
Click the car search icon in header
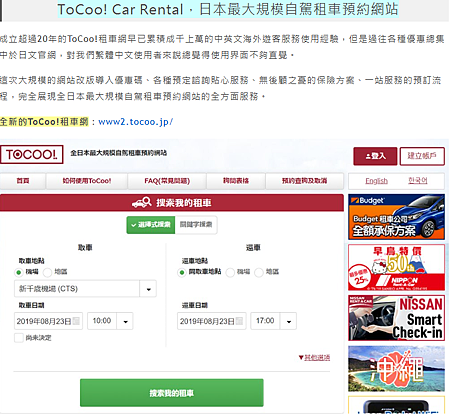(x=142, y=202)
